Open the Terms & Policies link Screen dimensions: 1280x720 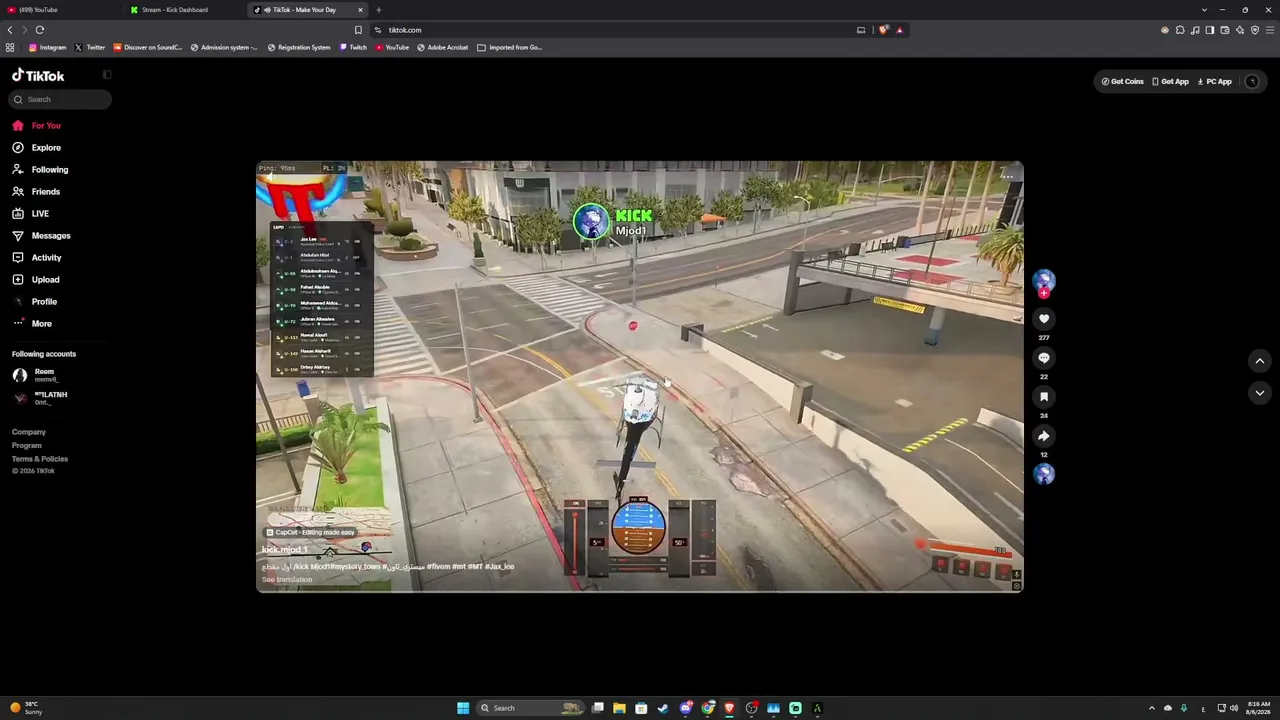pos(40,458)
